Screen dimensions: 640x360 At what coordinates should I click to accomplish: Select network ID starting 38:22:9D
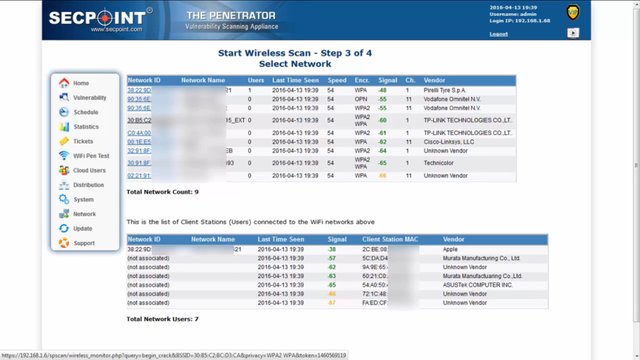[139, 90]
